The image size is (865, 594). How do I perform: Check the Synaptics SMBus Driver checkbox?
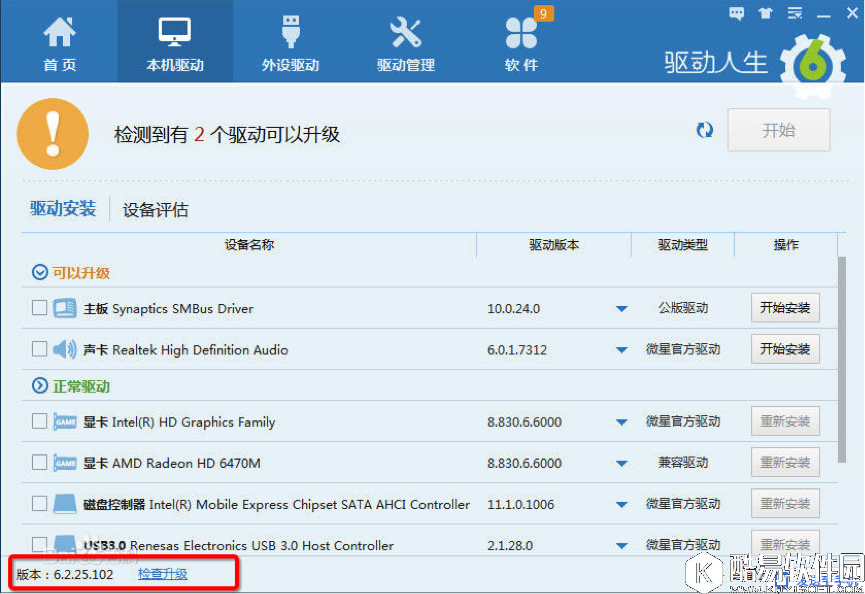(38, 307)
